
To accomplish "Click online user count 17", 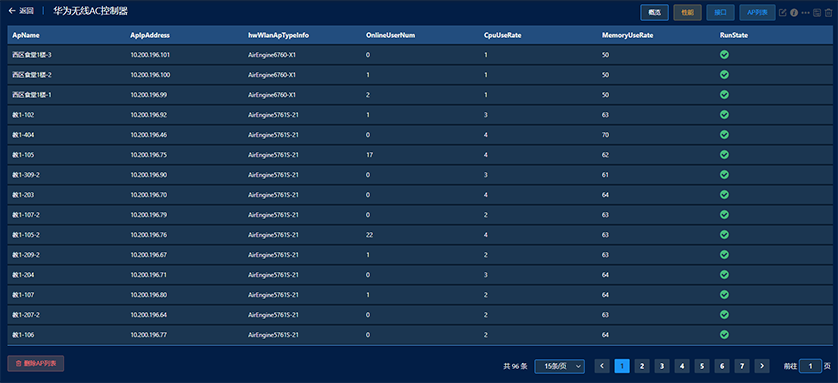I will point(369,155).
